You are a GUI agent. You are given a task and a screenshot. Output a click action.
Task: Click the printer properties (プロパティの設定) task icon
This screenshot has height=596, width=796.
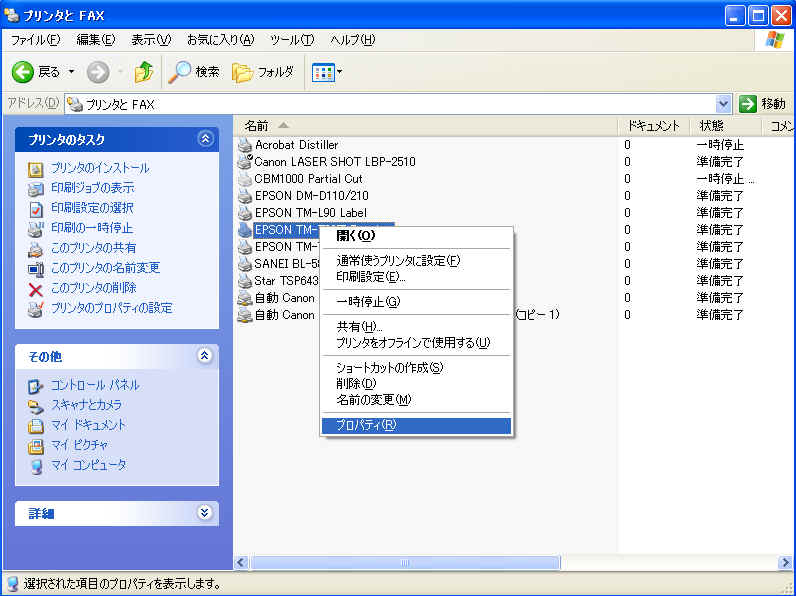tap(36, 309)
